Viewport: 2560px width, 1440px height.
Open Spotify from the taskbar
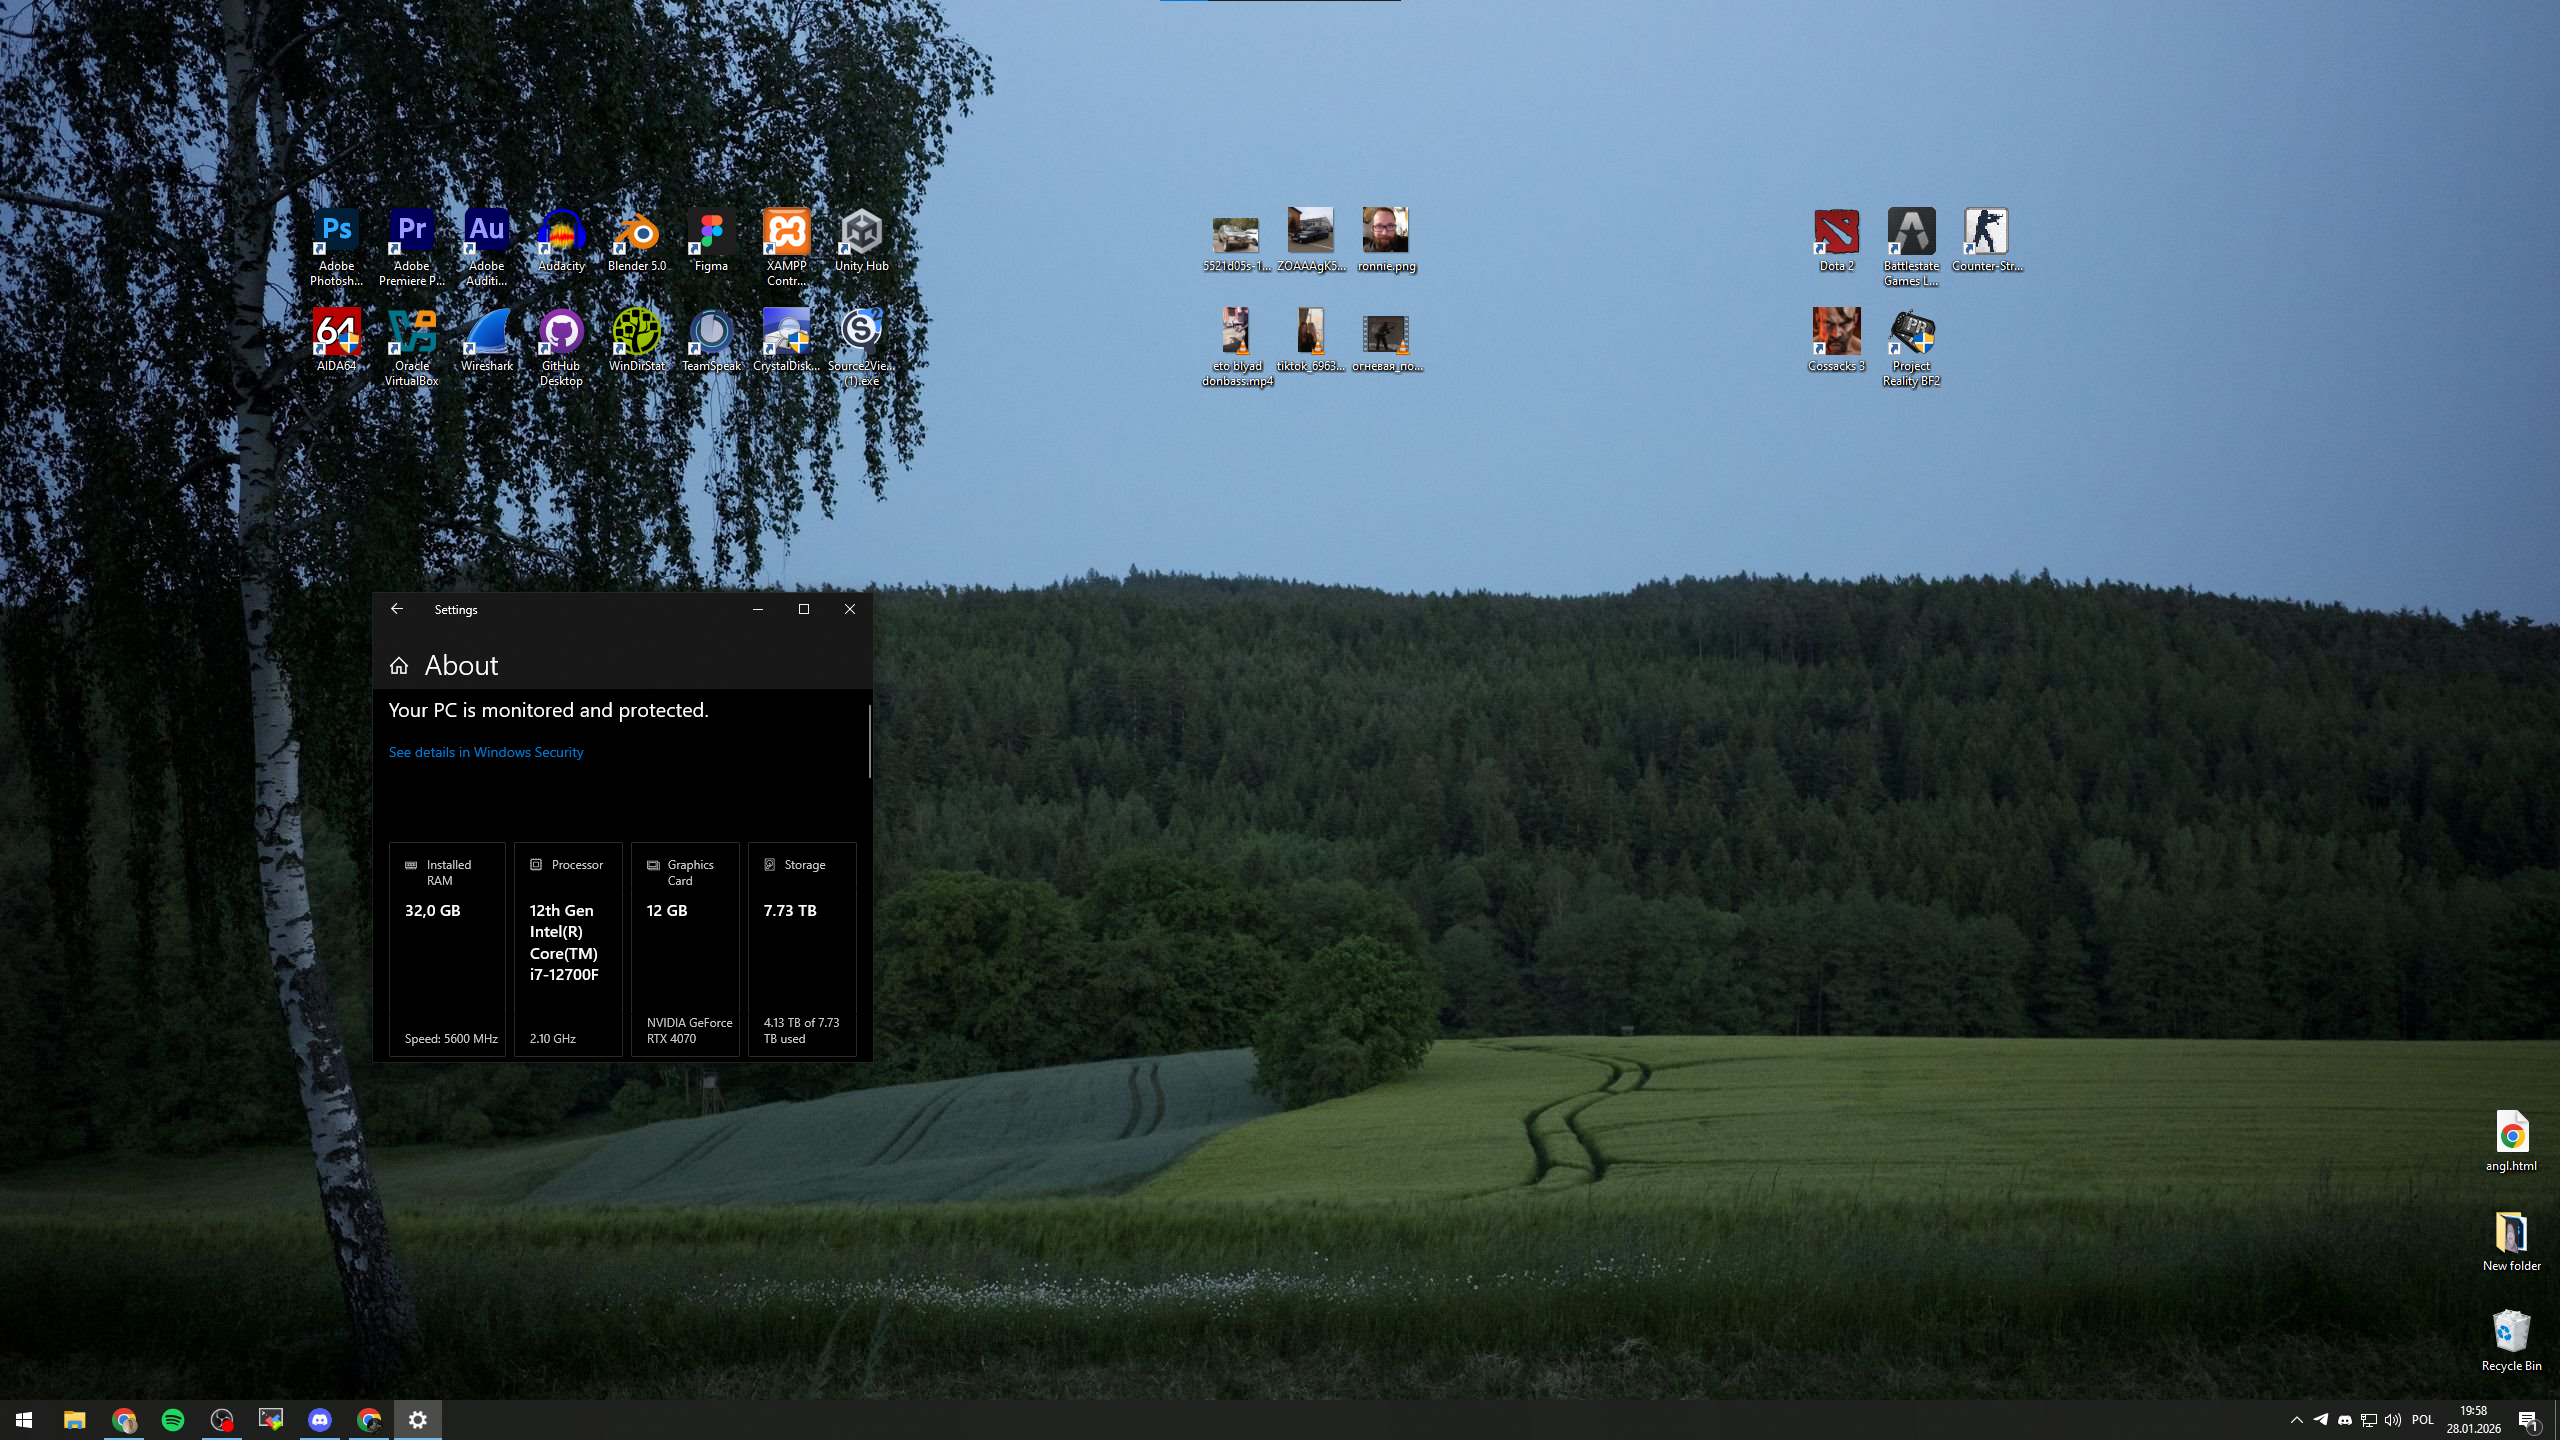click(x=173, y=1420)
